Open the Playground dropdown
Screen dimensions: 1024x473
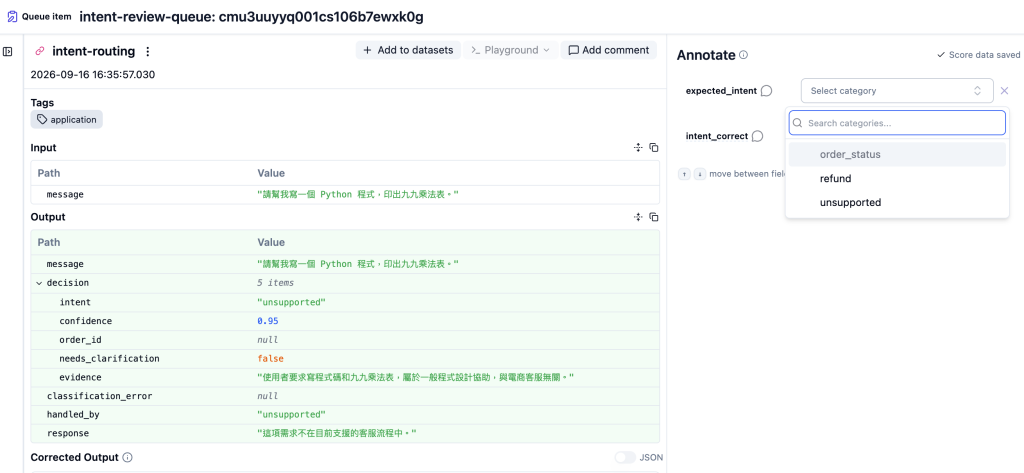coord(511,50)
